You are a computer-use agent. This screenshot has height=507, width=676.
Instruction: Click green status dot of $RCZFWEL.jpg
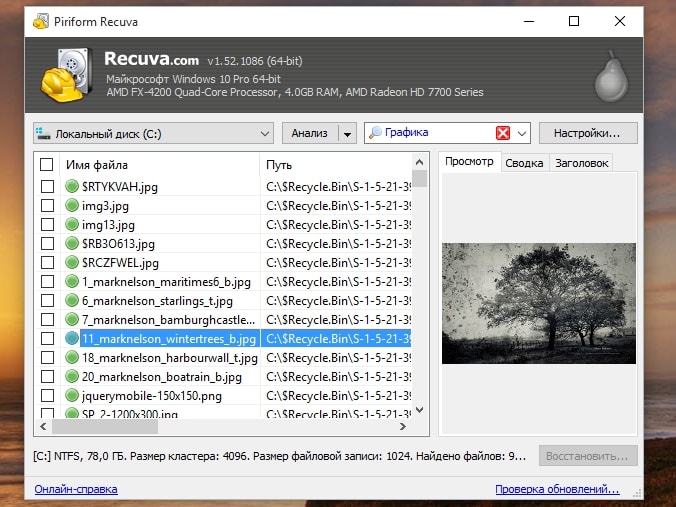[x=72, y=262]
